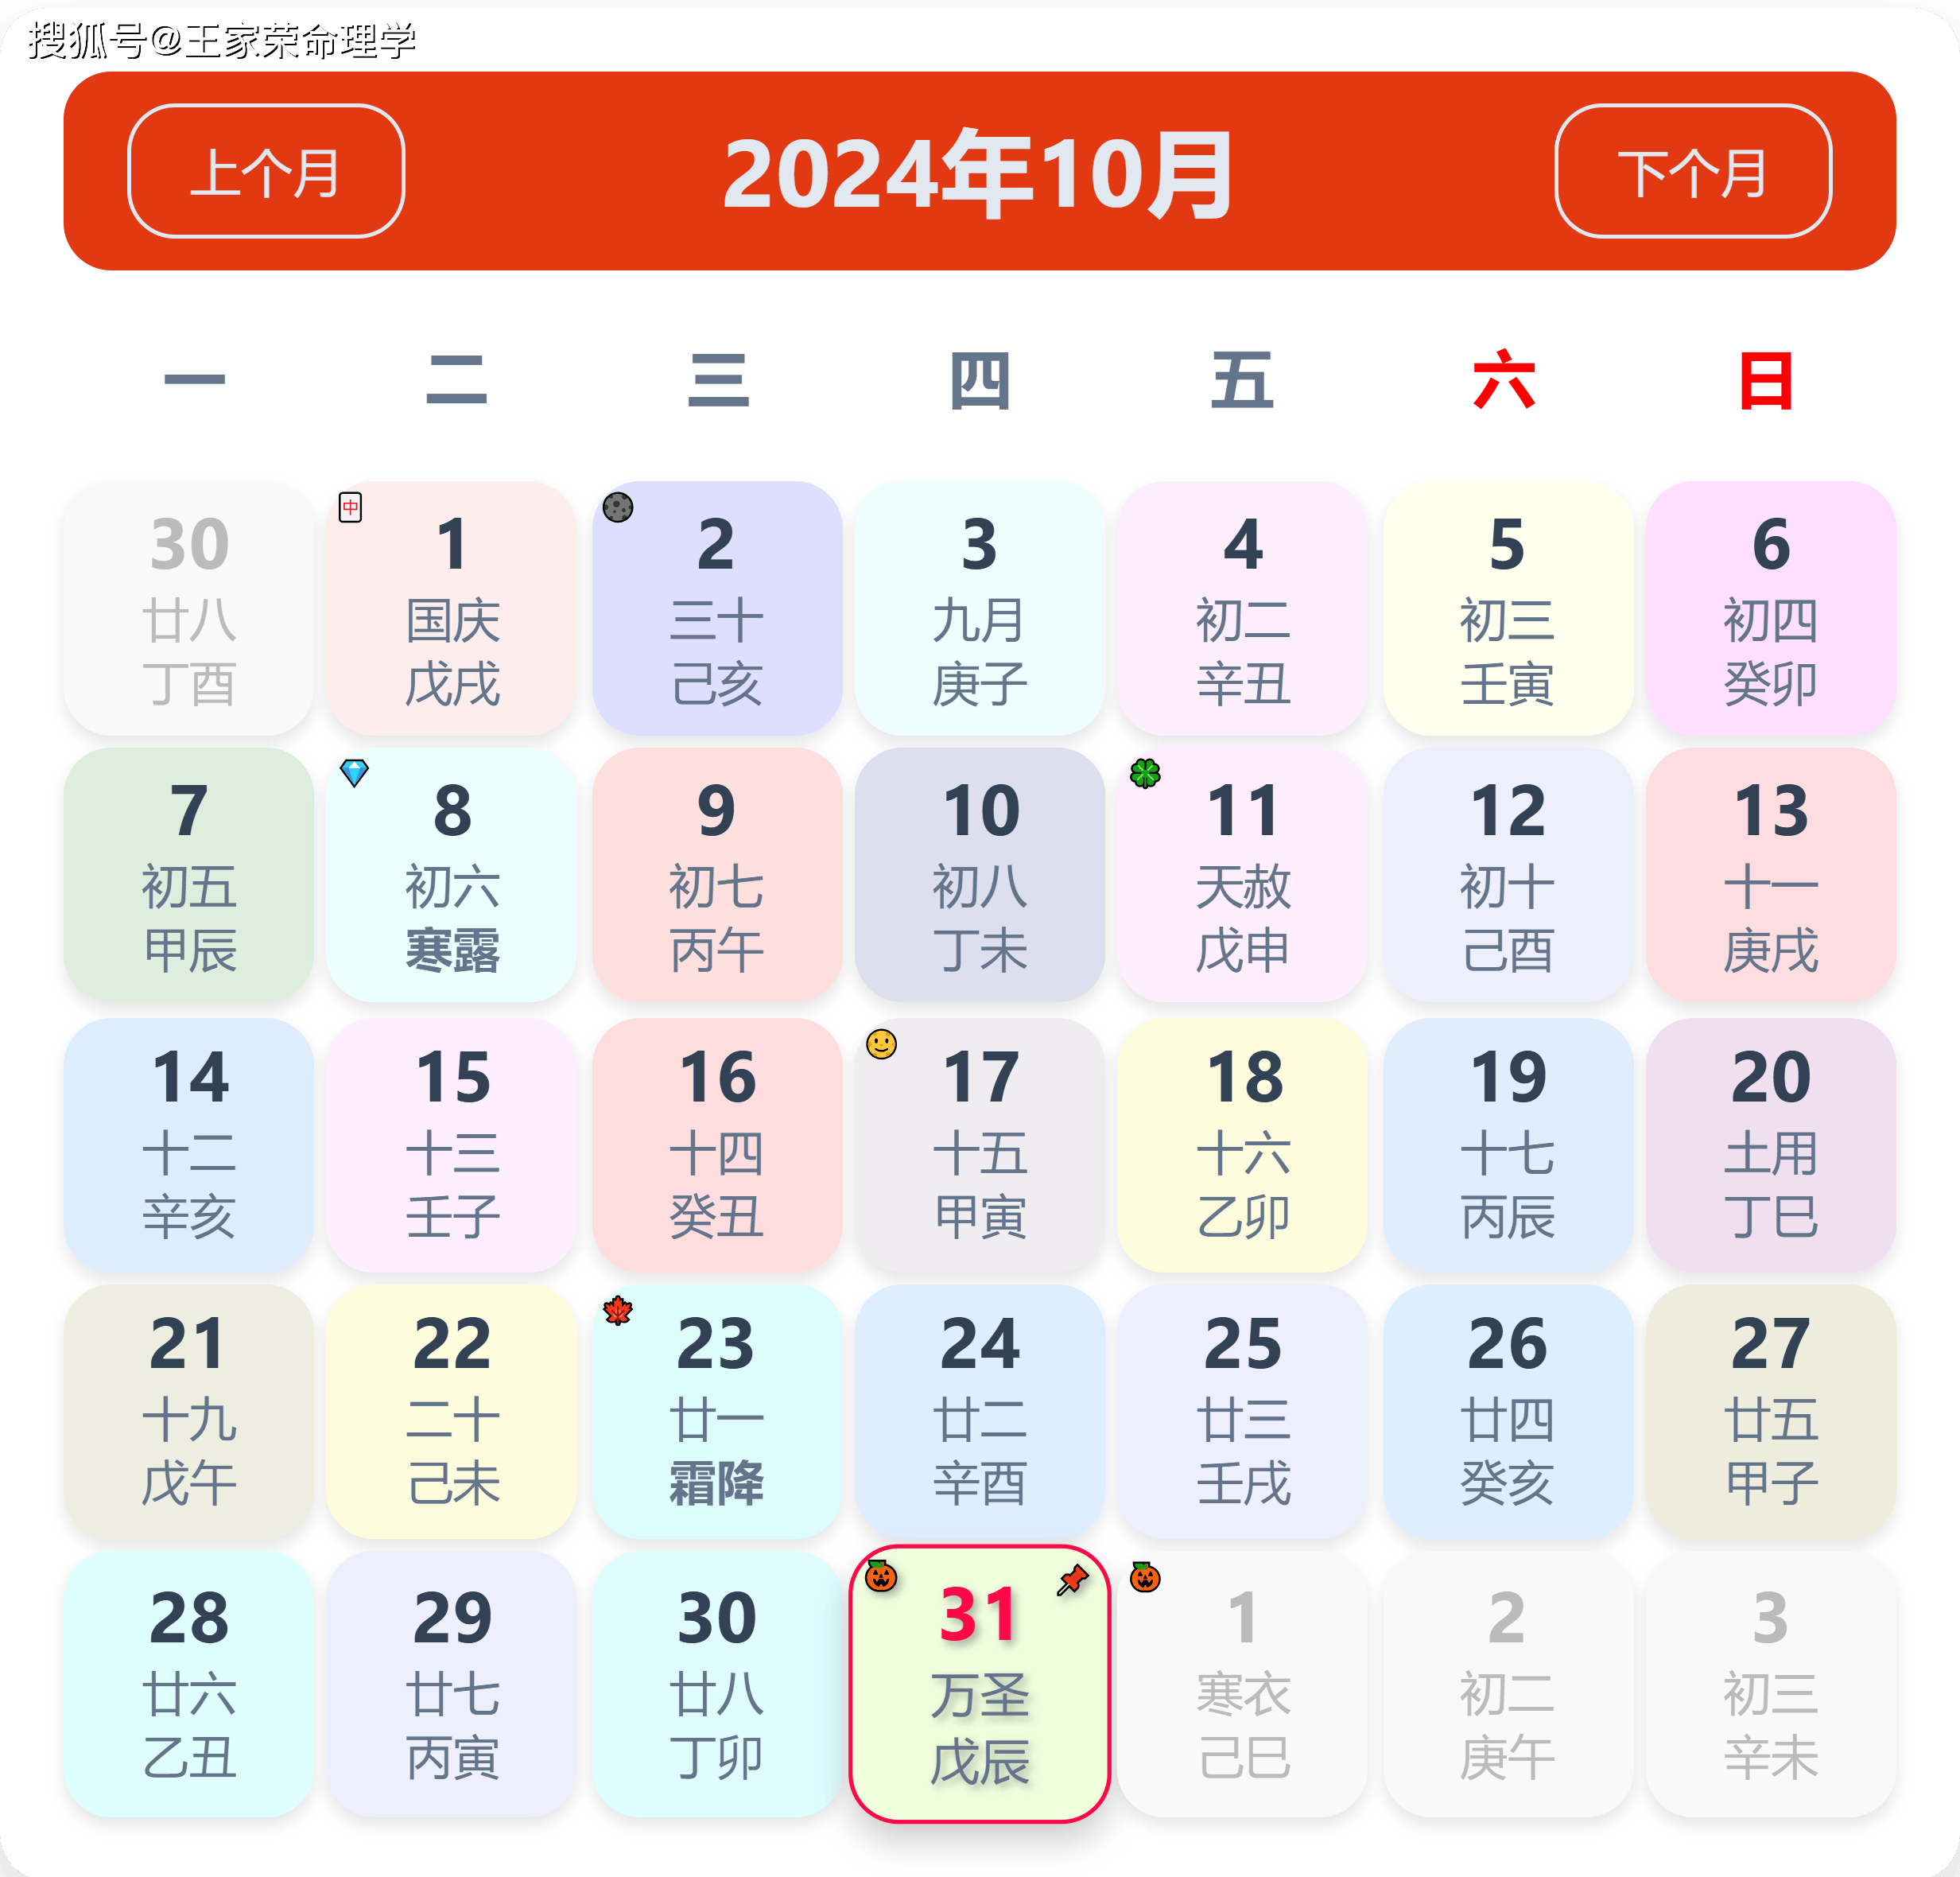
Task: Click the smiley face icon on October 17
Action: [881, 1044]
